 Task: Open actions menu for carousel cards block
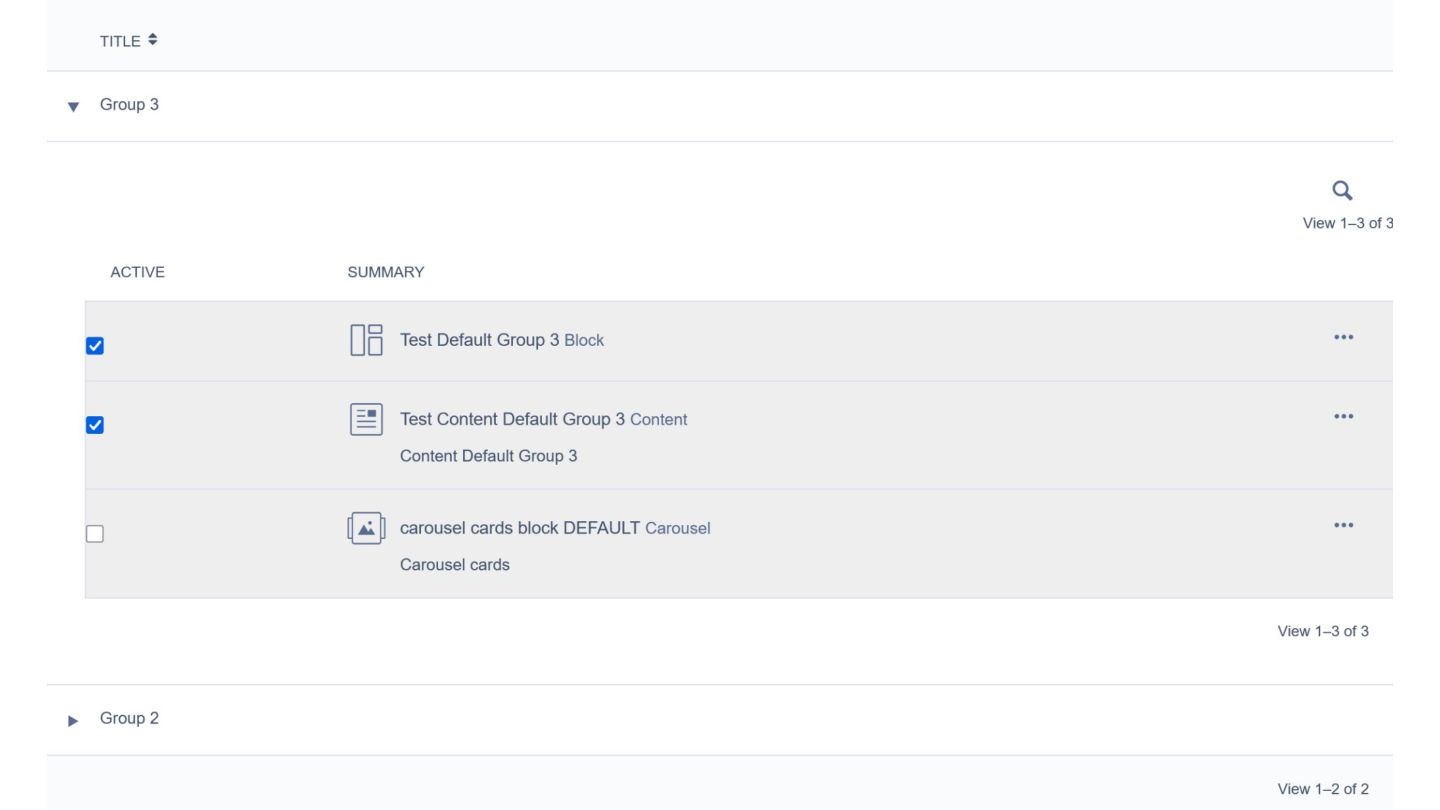point(1343,526)
